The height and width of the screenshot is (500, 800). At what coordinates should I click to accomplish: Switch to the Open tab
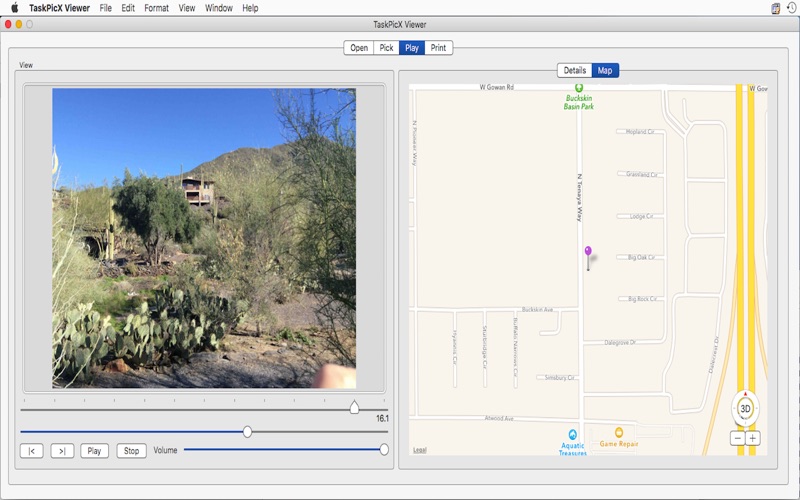[359, 47]
